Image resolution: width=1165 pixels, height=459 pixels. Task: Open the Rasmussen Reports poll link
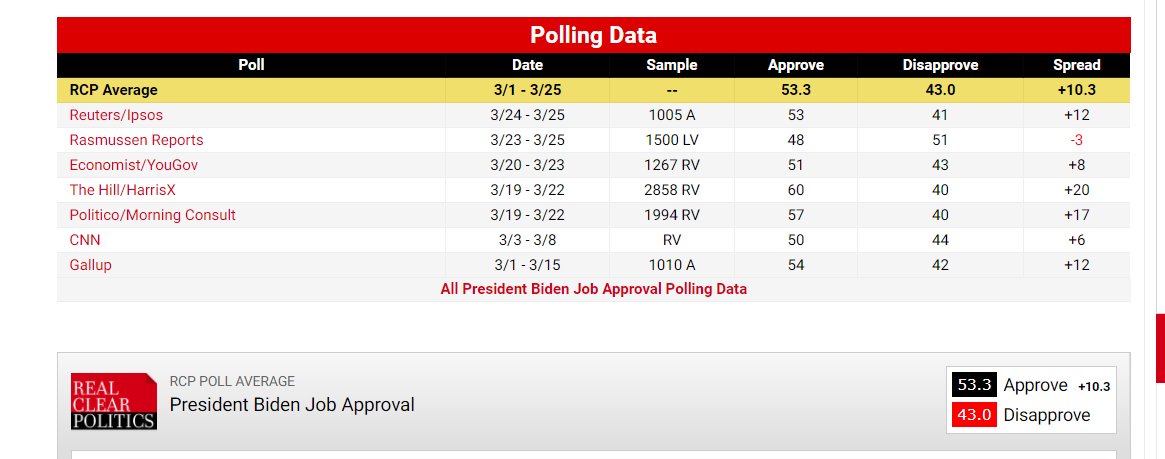(x=136, y=140)
